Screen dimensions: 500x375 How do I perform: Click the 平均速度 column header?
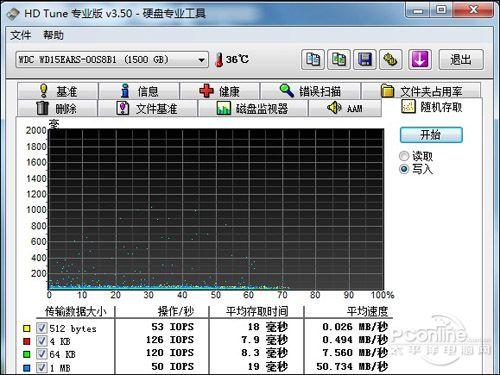pyautogui.click(x=367, y=311)
